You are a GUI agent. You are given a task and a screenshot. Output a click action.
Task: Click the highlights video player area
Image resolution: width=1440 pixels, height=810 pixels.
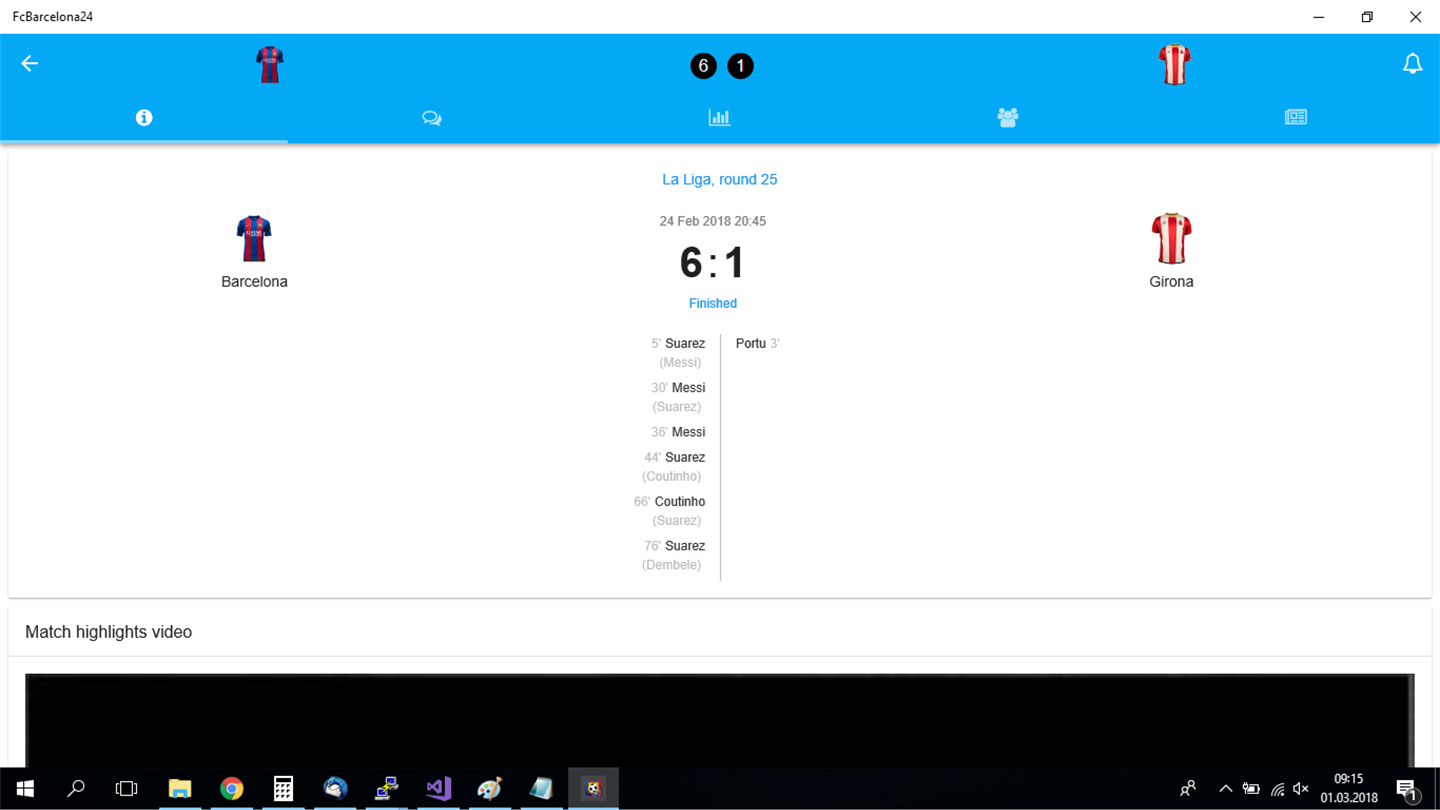click(720, 720)
